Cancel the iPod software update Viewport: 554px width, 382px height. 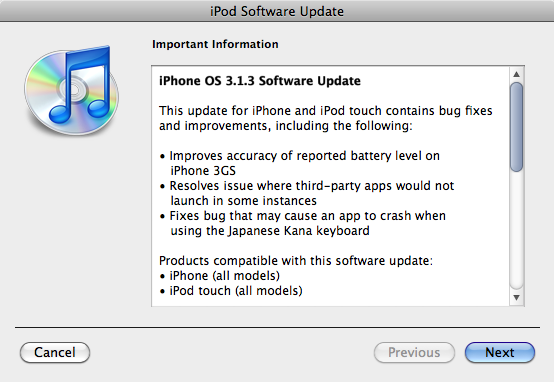(55, 352)
